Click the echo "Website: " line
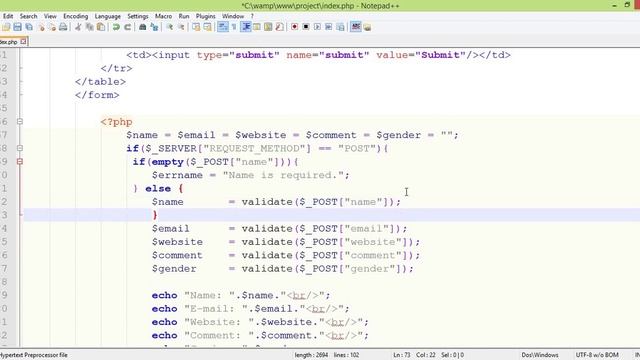 [x=260, y=322]
